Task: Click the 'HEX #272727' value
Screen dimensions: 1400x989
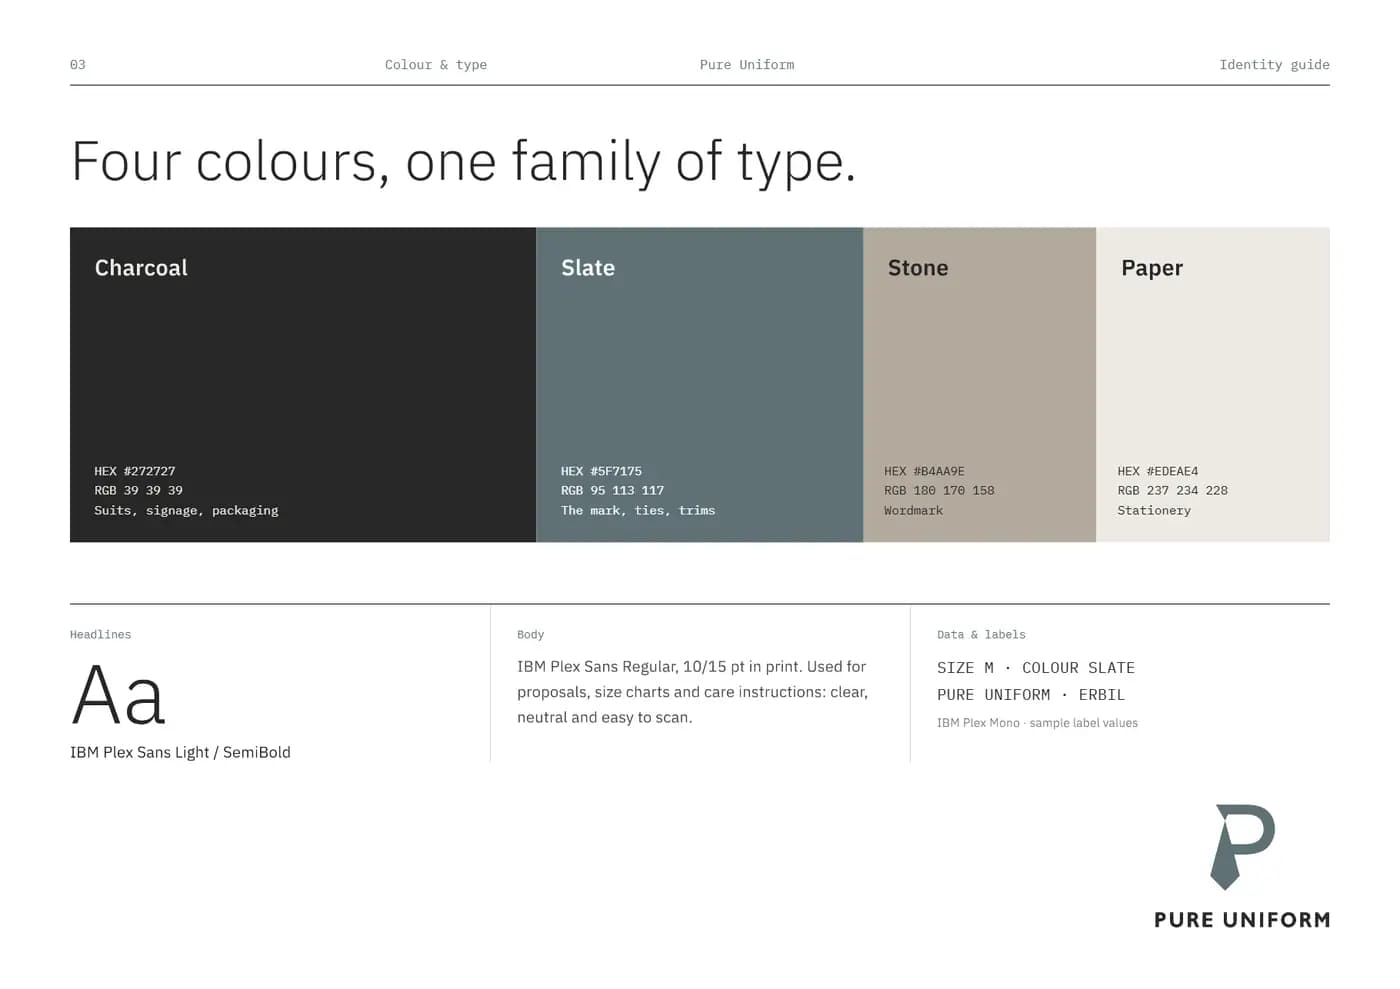Action: (135, 471)
